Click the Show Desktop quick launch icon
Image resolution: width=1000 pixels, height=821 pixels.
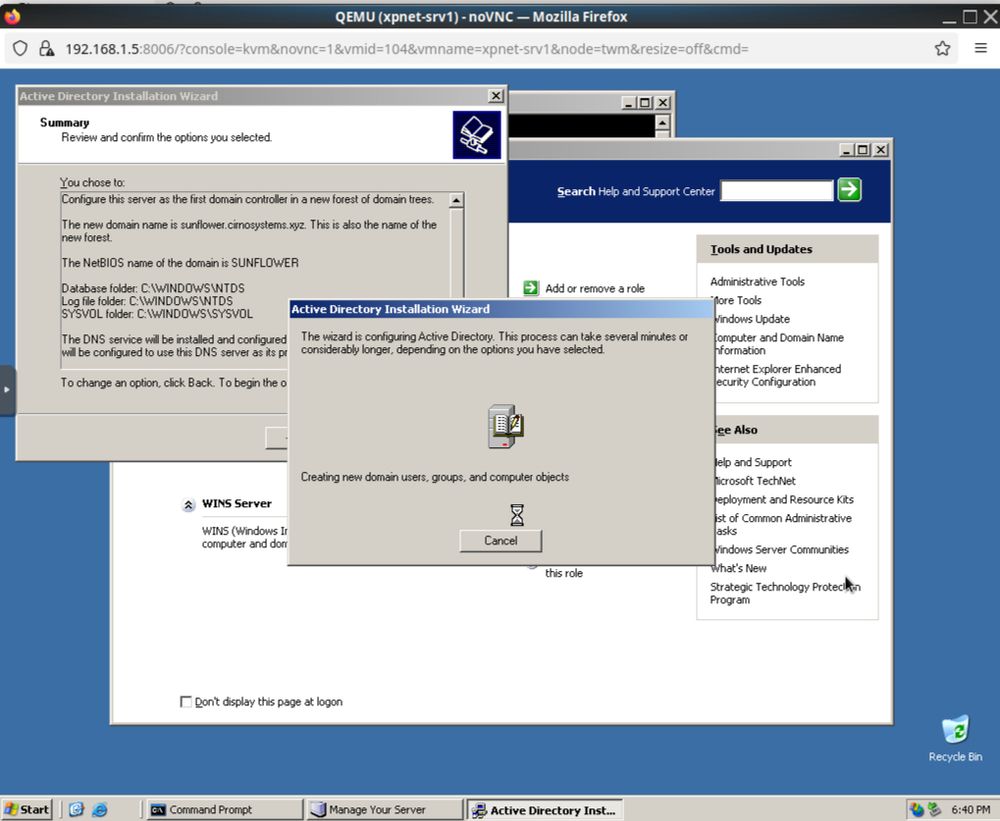(x=77, y=810)
